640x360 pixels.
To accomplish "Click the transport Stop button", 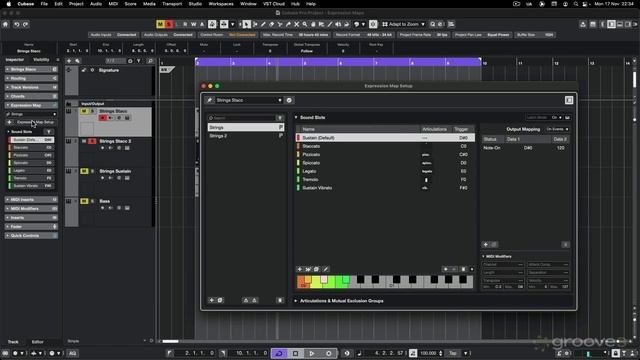I will [x=296, y=353].
